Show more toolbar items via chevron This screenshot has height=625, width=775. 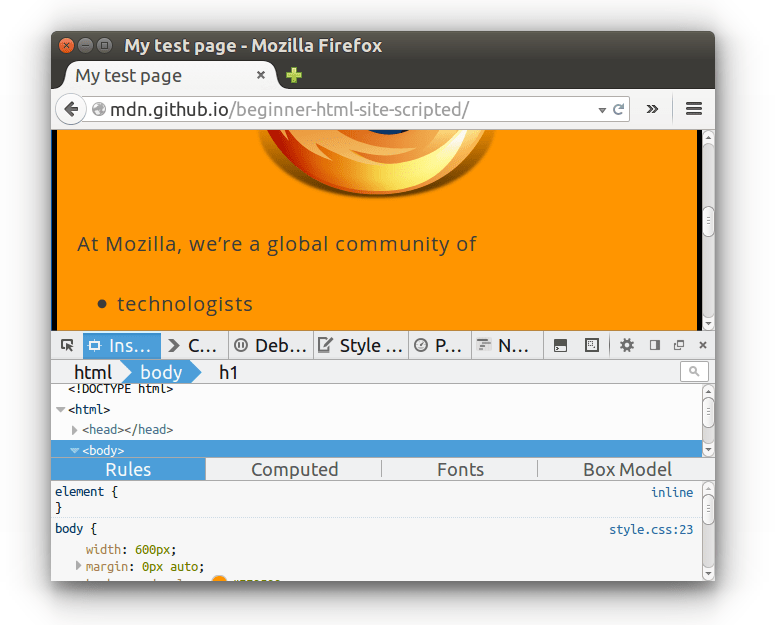pyautogui.click(x=652, y=109)
